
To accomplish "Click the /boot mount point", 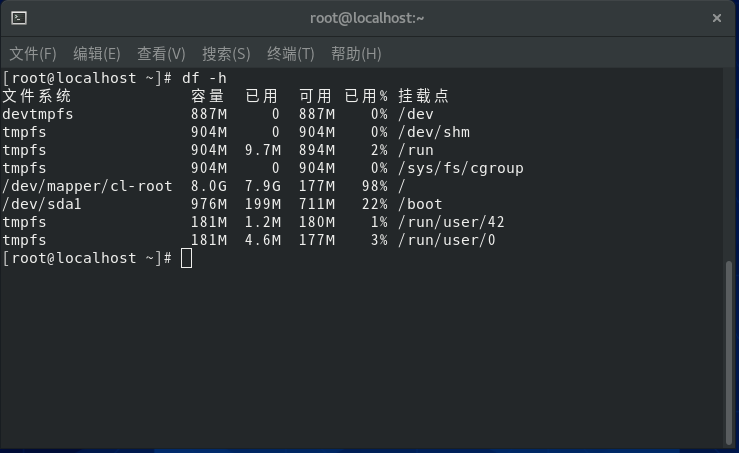I will tap(420, 204).
